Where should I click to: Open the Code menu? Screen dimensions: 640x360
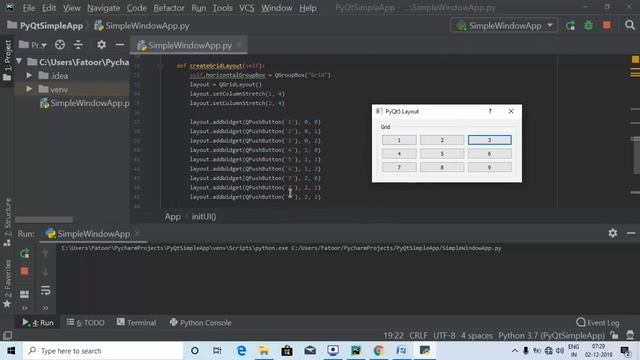coord(136,8)
